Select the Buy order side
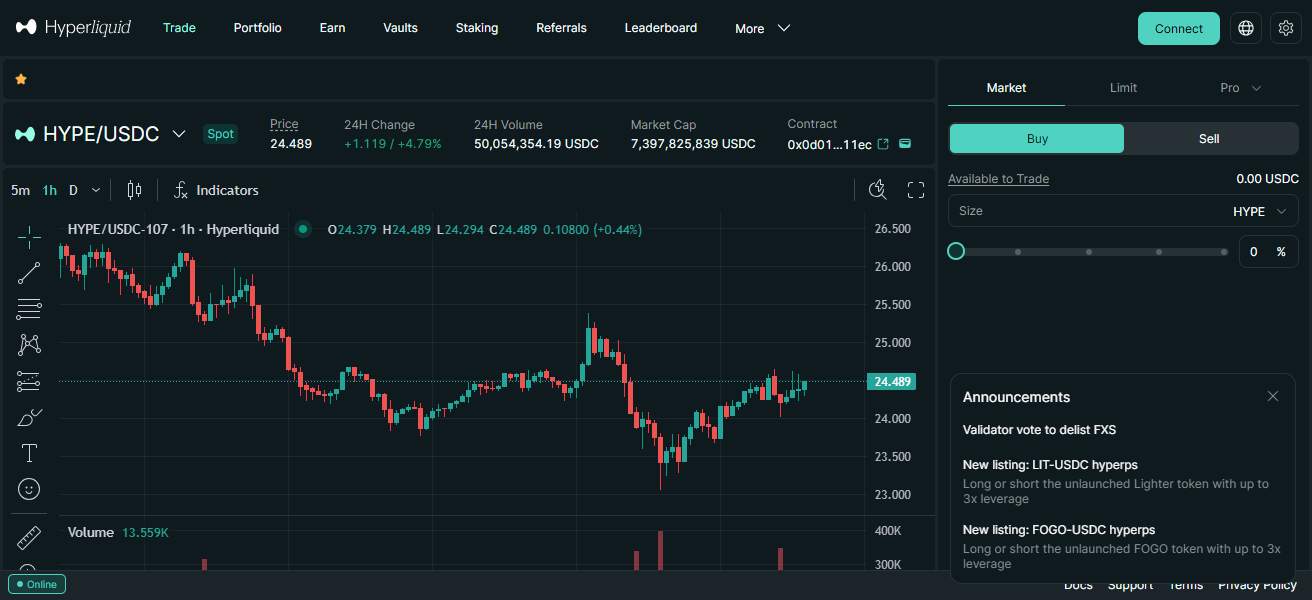This screenshot has width=1312, height=600. click(x=1037, y=139)
